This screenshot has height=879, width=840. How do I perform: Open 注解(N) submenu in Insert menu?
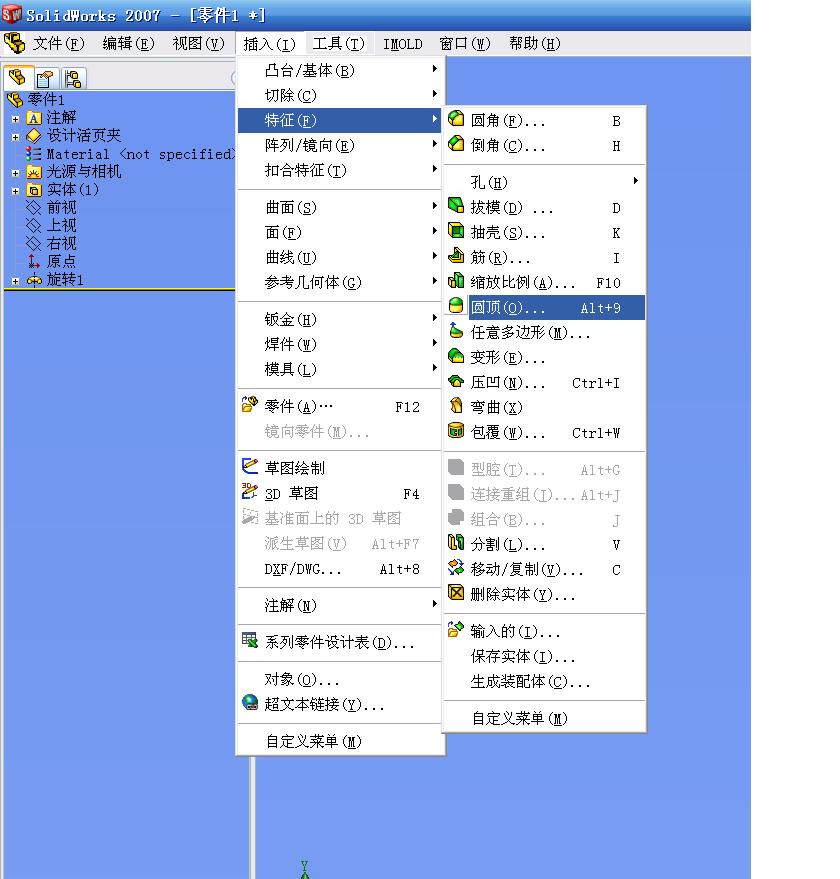tap(340, 605)
